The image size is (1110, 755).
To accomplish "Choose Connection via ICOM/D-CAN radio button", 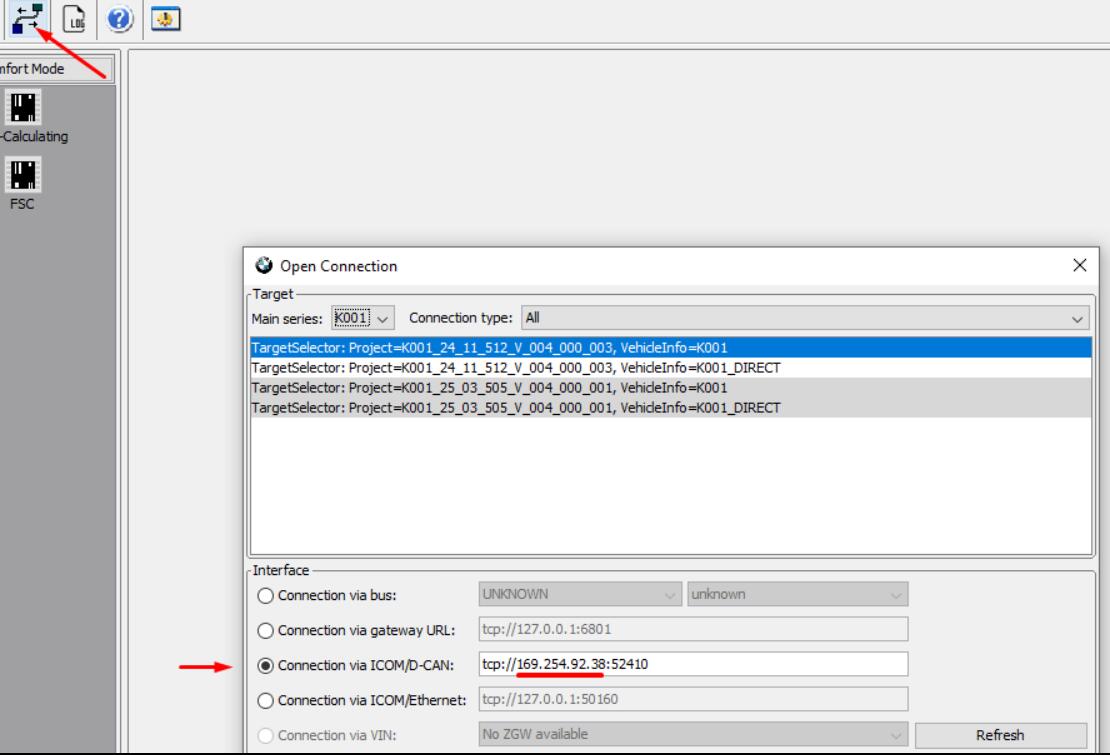I will pyautogui.click(x=265, y=665).
